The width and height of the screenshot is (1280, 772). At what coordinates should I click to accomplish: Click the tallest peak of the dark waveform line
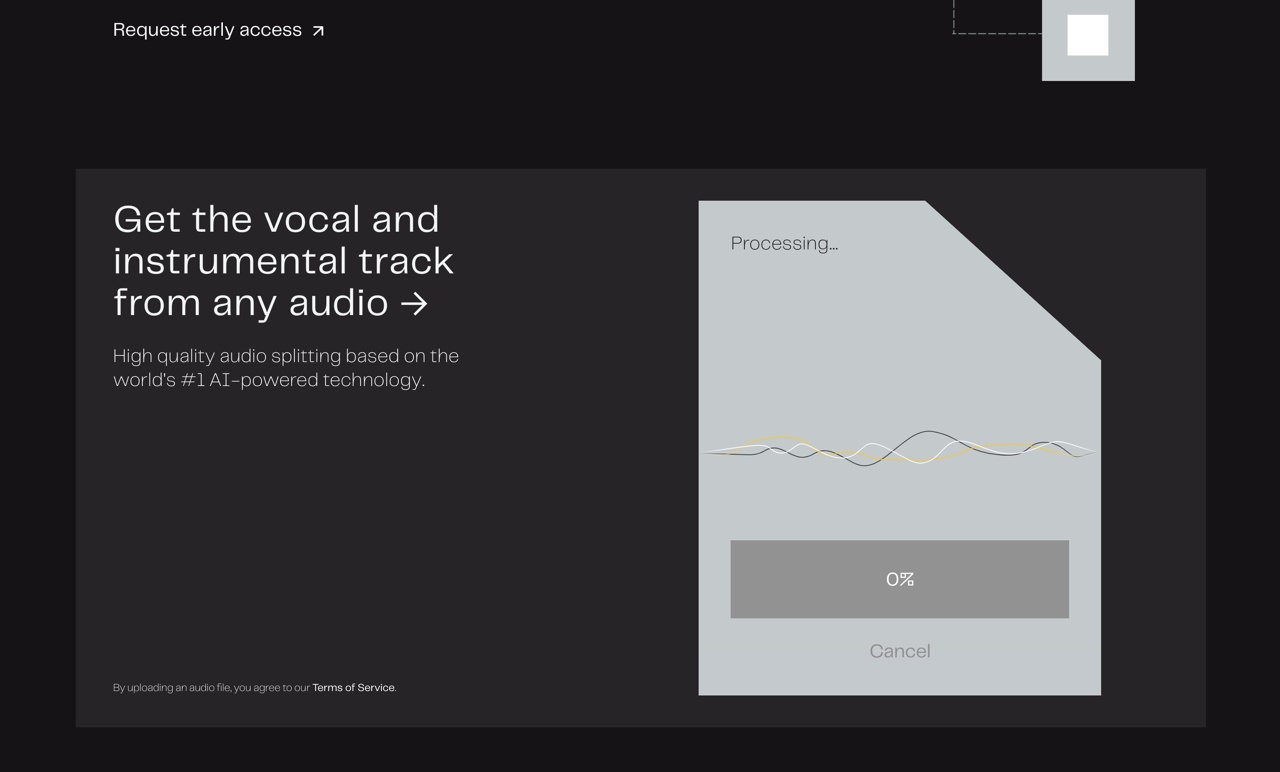(x=930, y=433)
